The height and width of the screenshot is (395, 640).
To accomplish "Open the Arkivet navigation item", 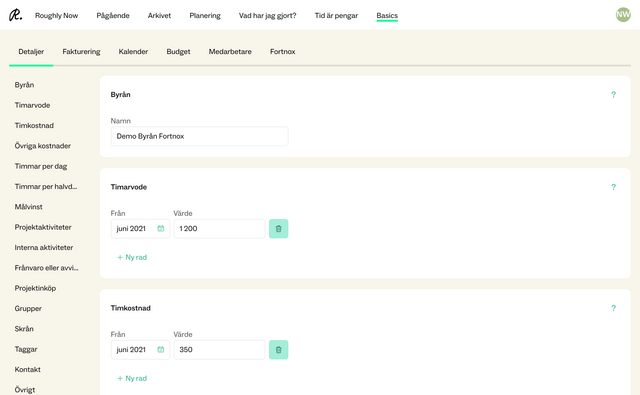I will (x=159, y=16).
